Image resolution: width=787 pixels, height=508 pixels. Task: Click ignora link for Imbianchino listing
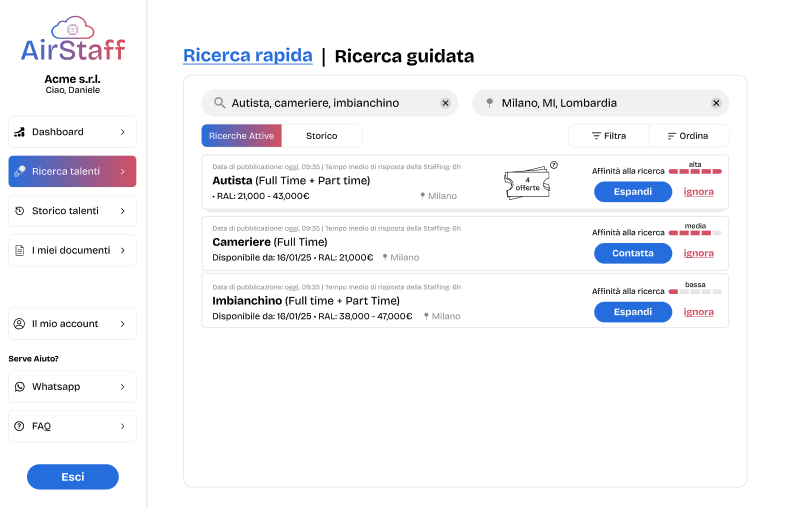[698, 312]
